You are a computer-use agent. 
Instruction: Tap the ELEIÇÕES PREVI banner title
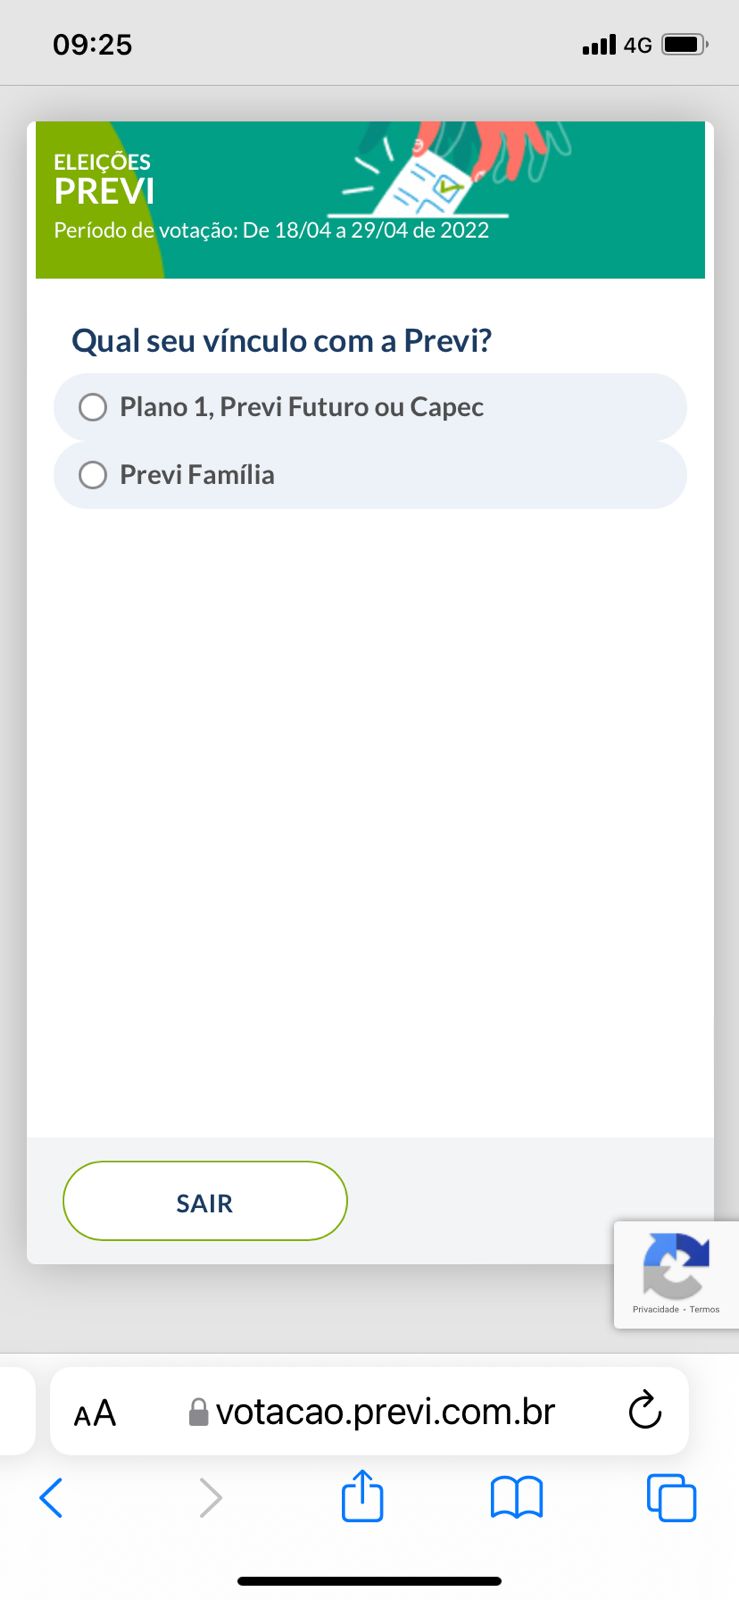coord(103,180)
